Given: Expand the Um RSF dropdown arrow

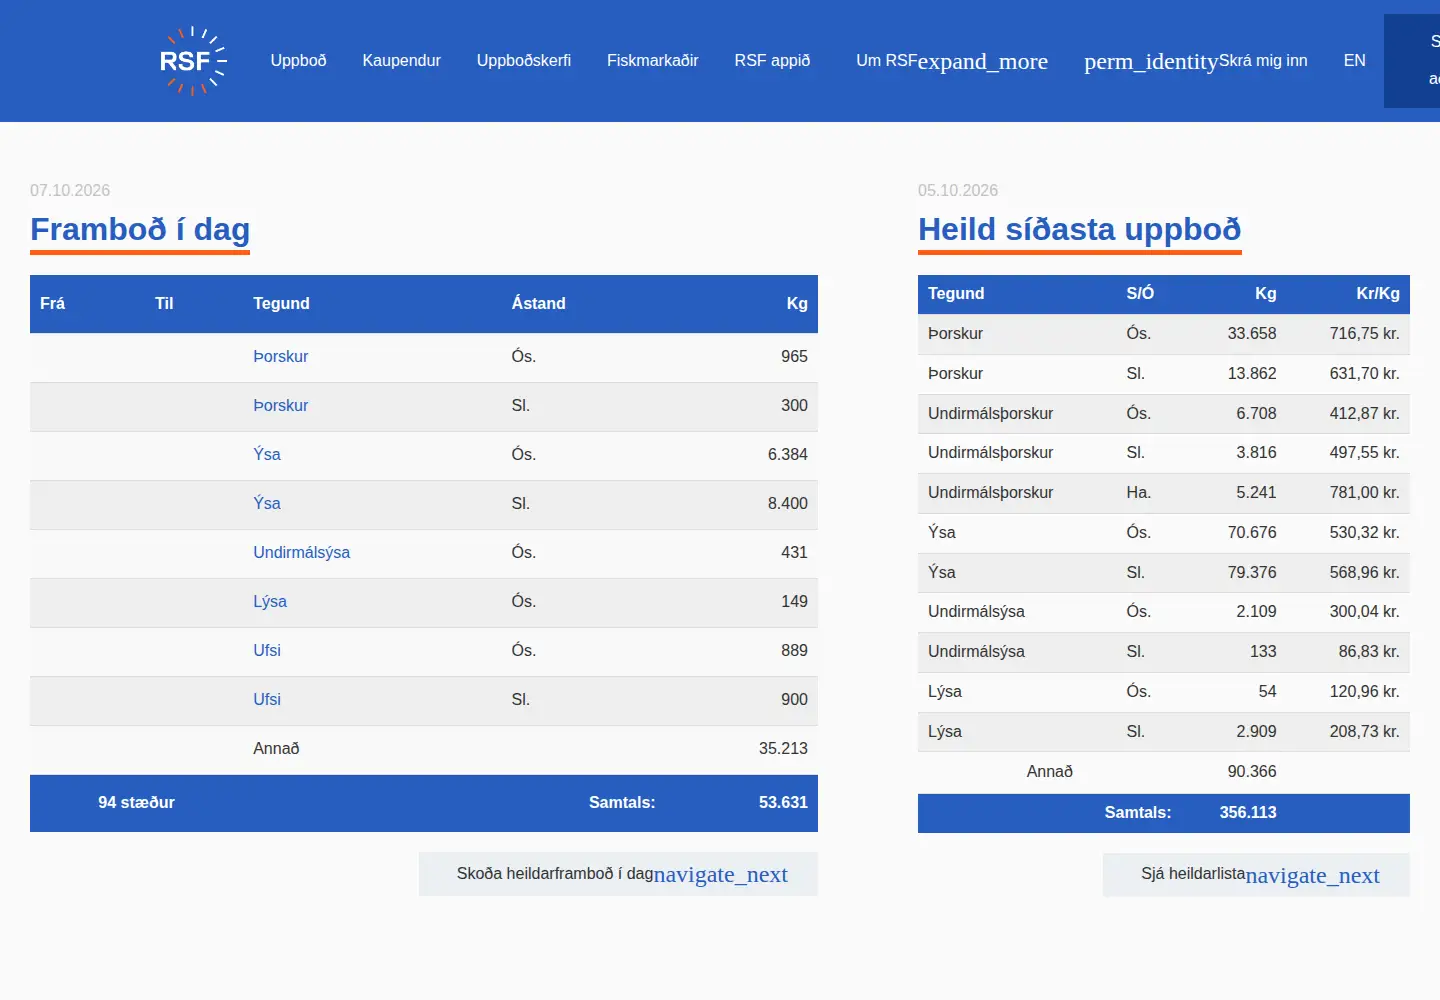Looking at the screenshot, I should 983,62.
